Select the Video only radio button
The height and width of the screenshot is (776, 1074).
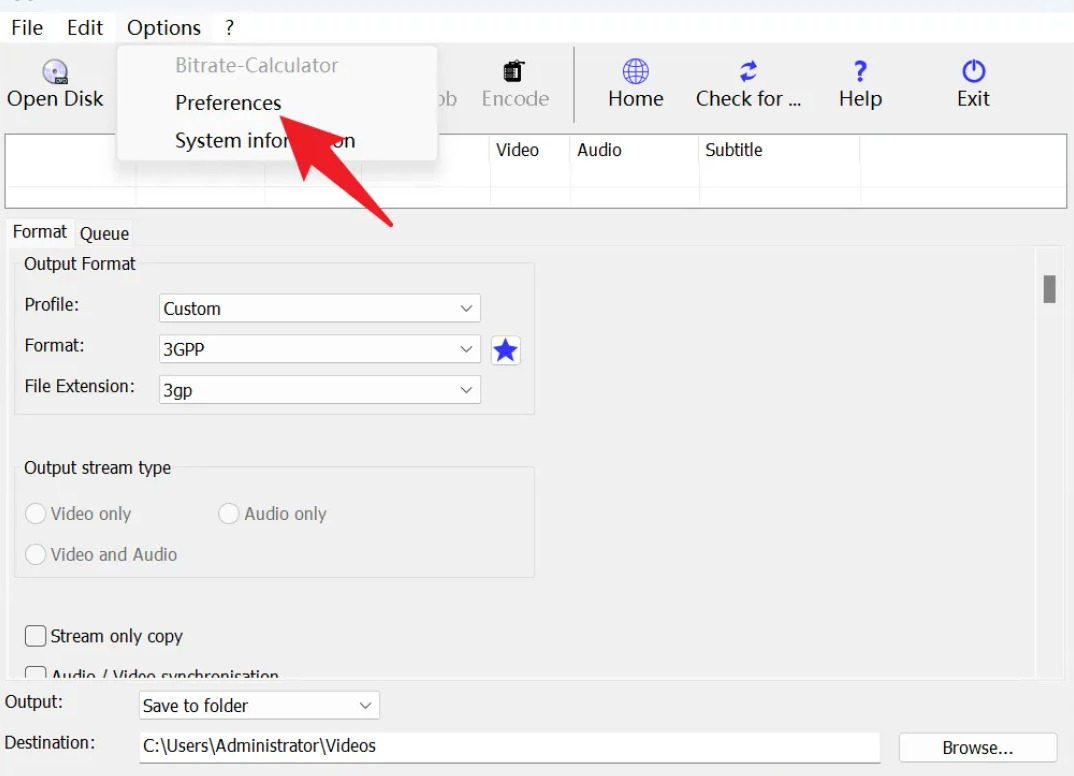[x=36, y=514]
